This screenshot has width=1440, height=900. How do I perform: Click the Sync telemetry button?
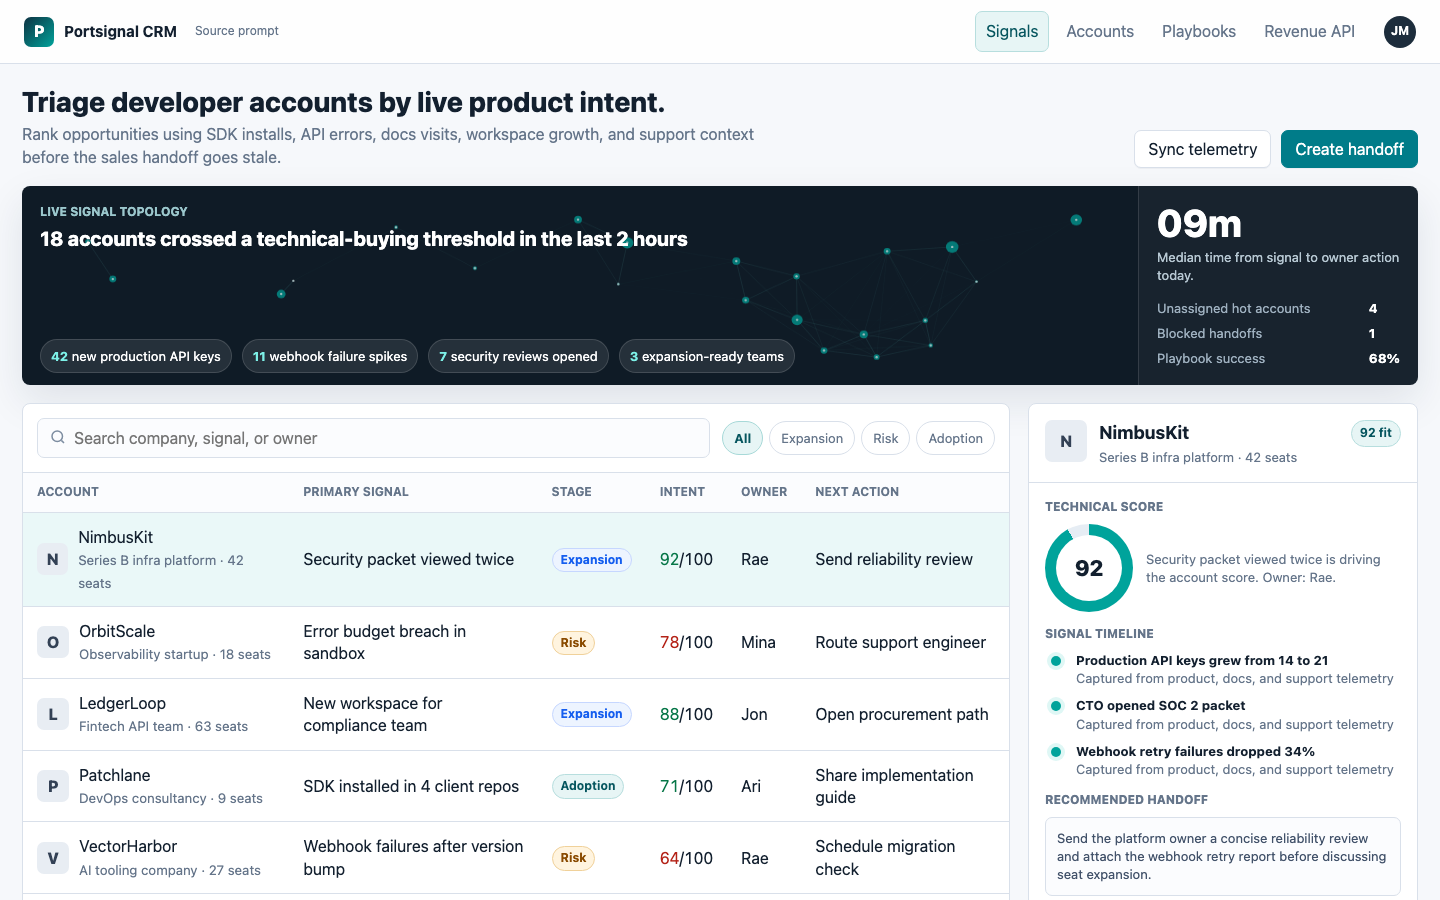tap(1202, 149)
